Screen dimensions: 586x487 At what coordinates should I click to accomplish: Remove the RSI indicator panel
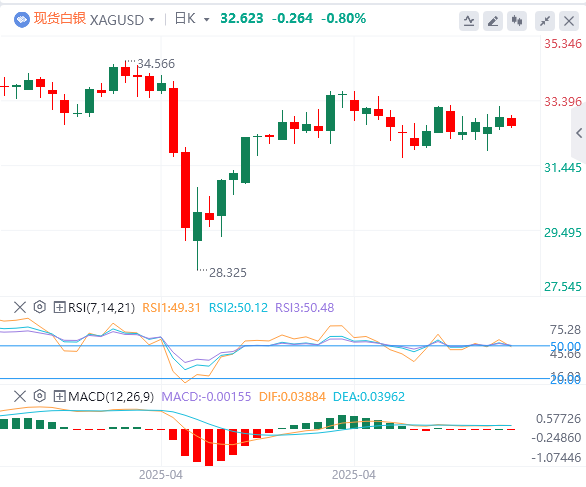19,308
